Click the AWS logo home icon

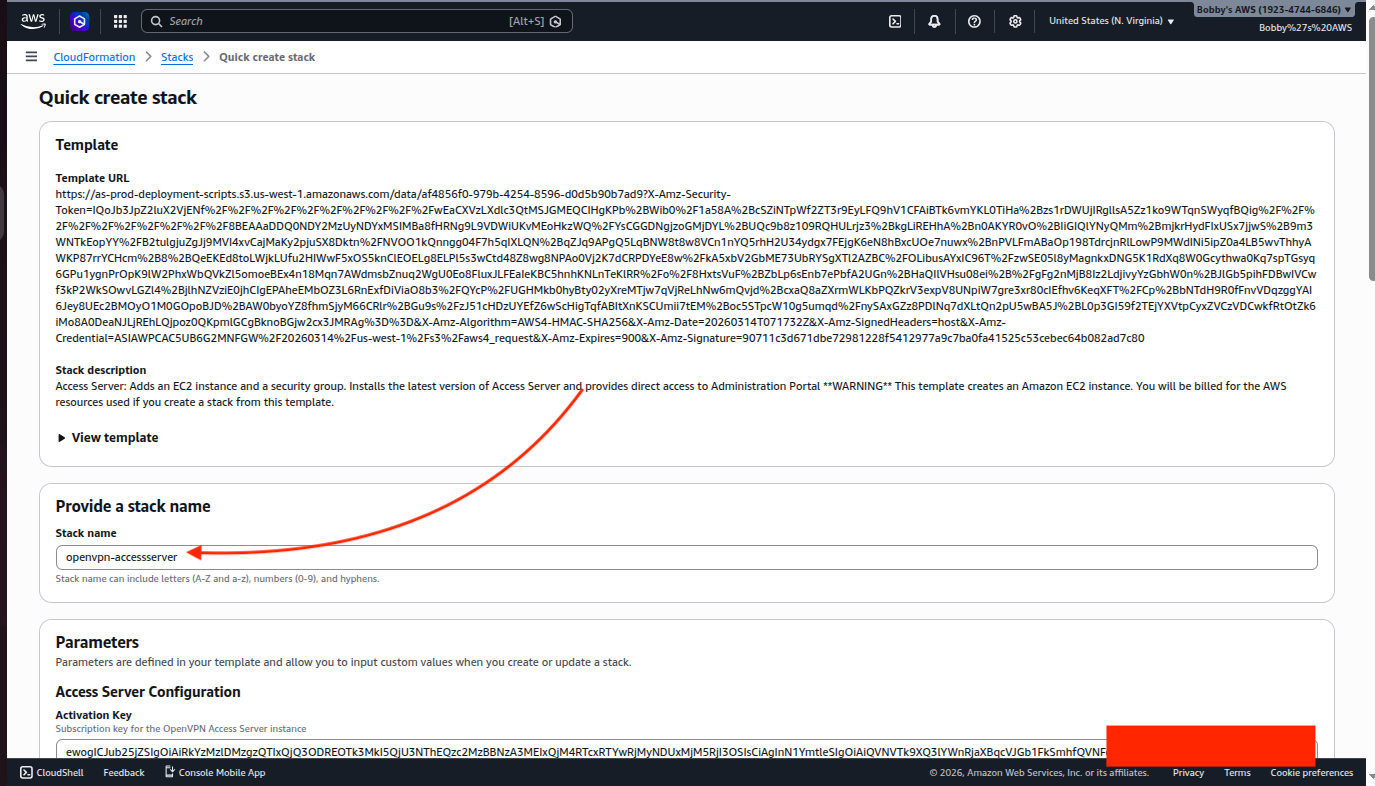coord(36,21)
